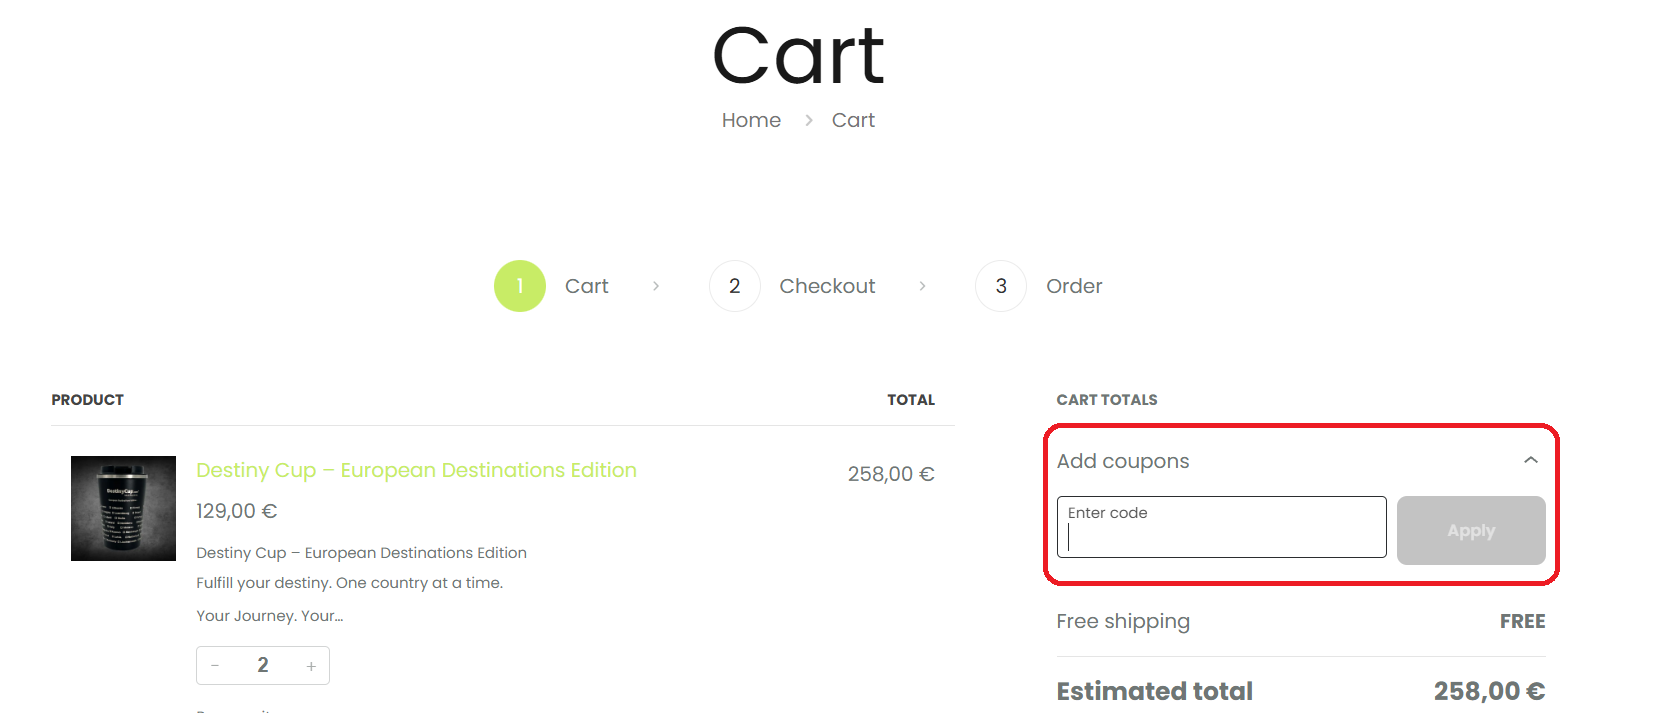Viewport: 1679px width, 713px height.
Task: Click the Order step label
Action: (x=1074, y=286)
